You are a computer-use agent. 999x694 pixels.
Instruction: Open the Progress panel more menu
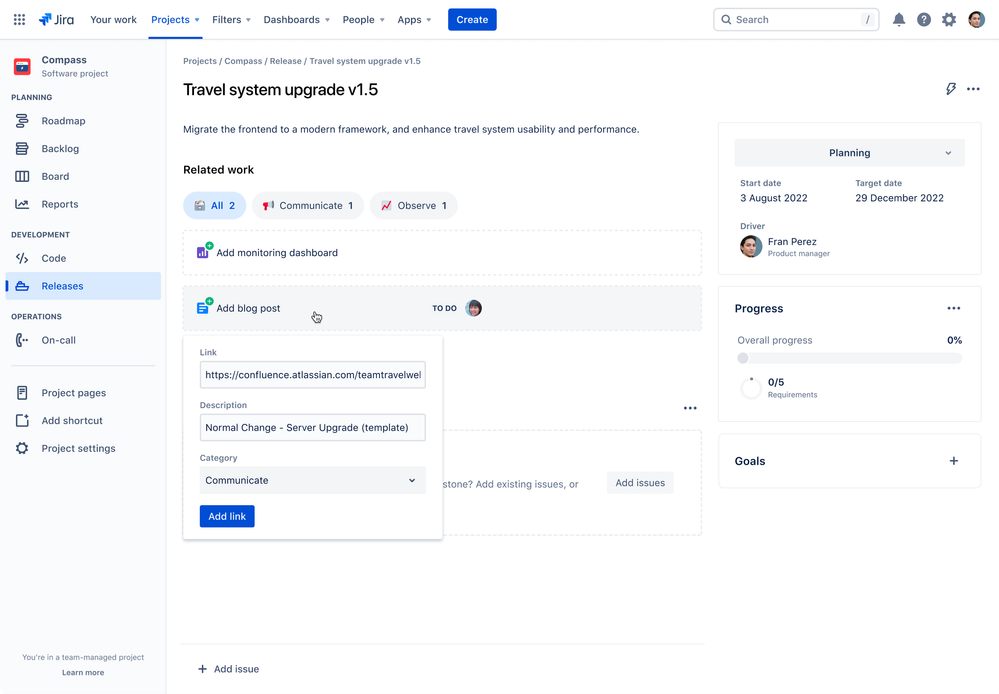(953, 308)
